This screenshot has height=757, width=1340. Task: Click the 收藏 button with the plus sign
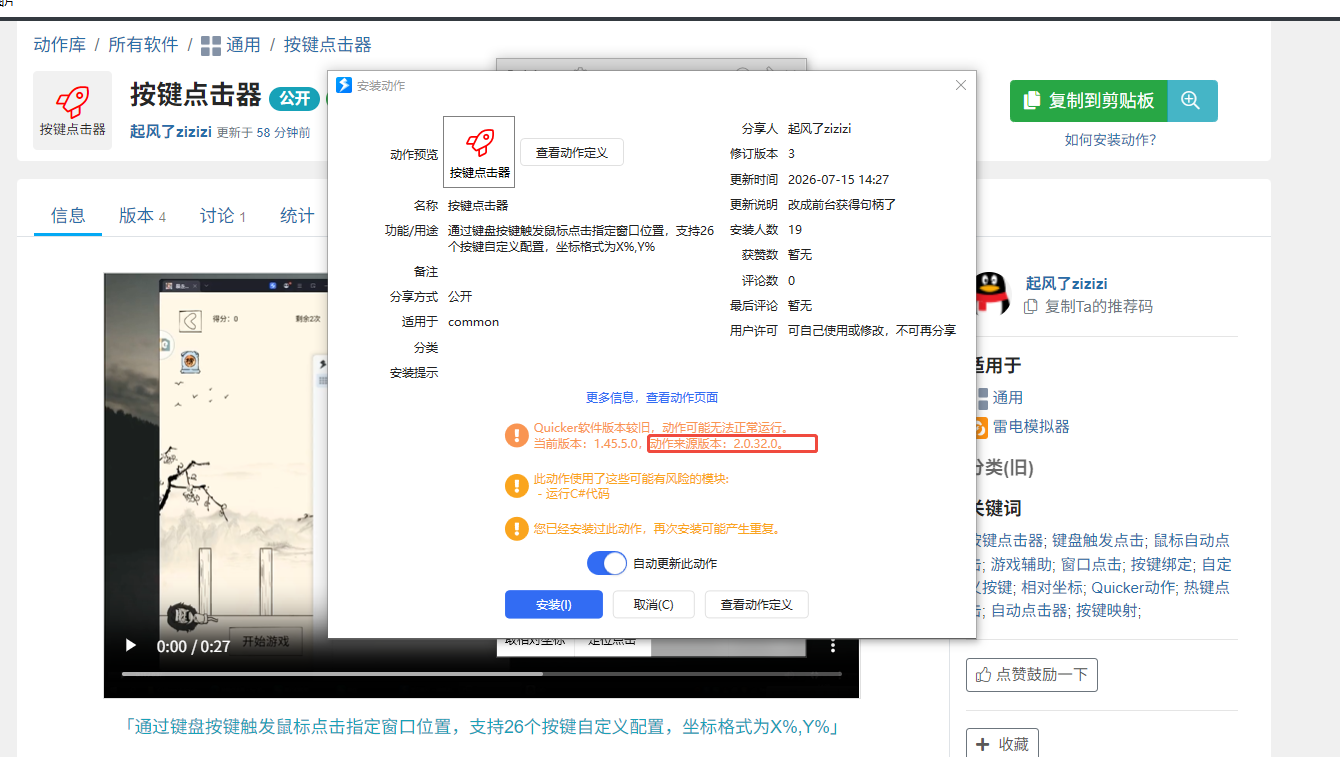tap(1003, 744)
